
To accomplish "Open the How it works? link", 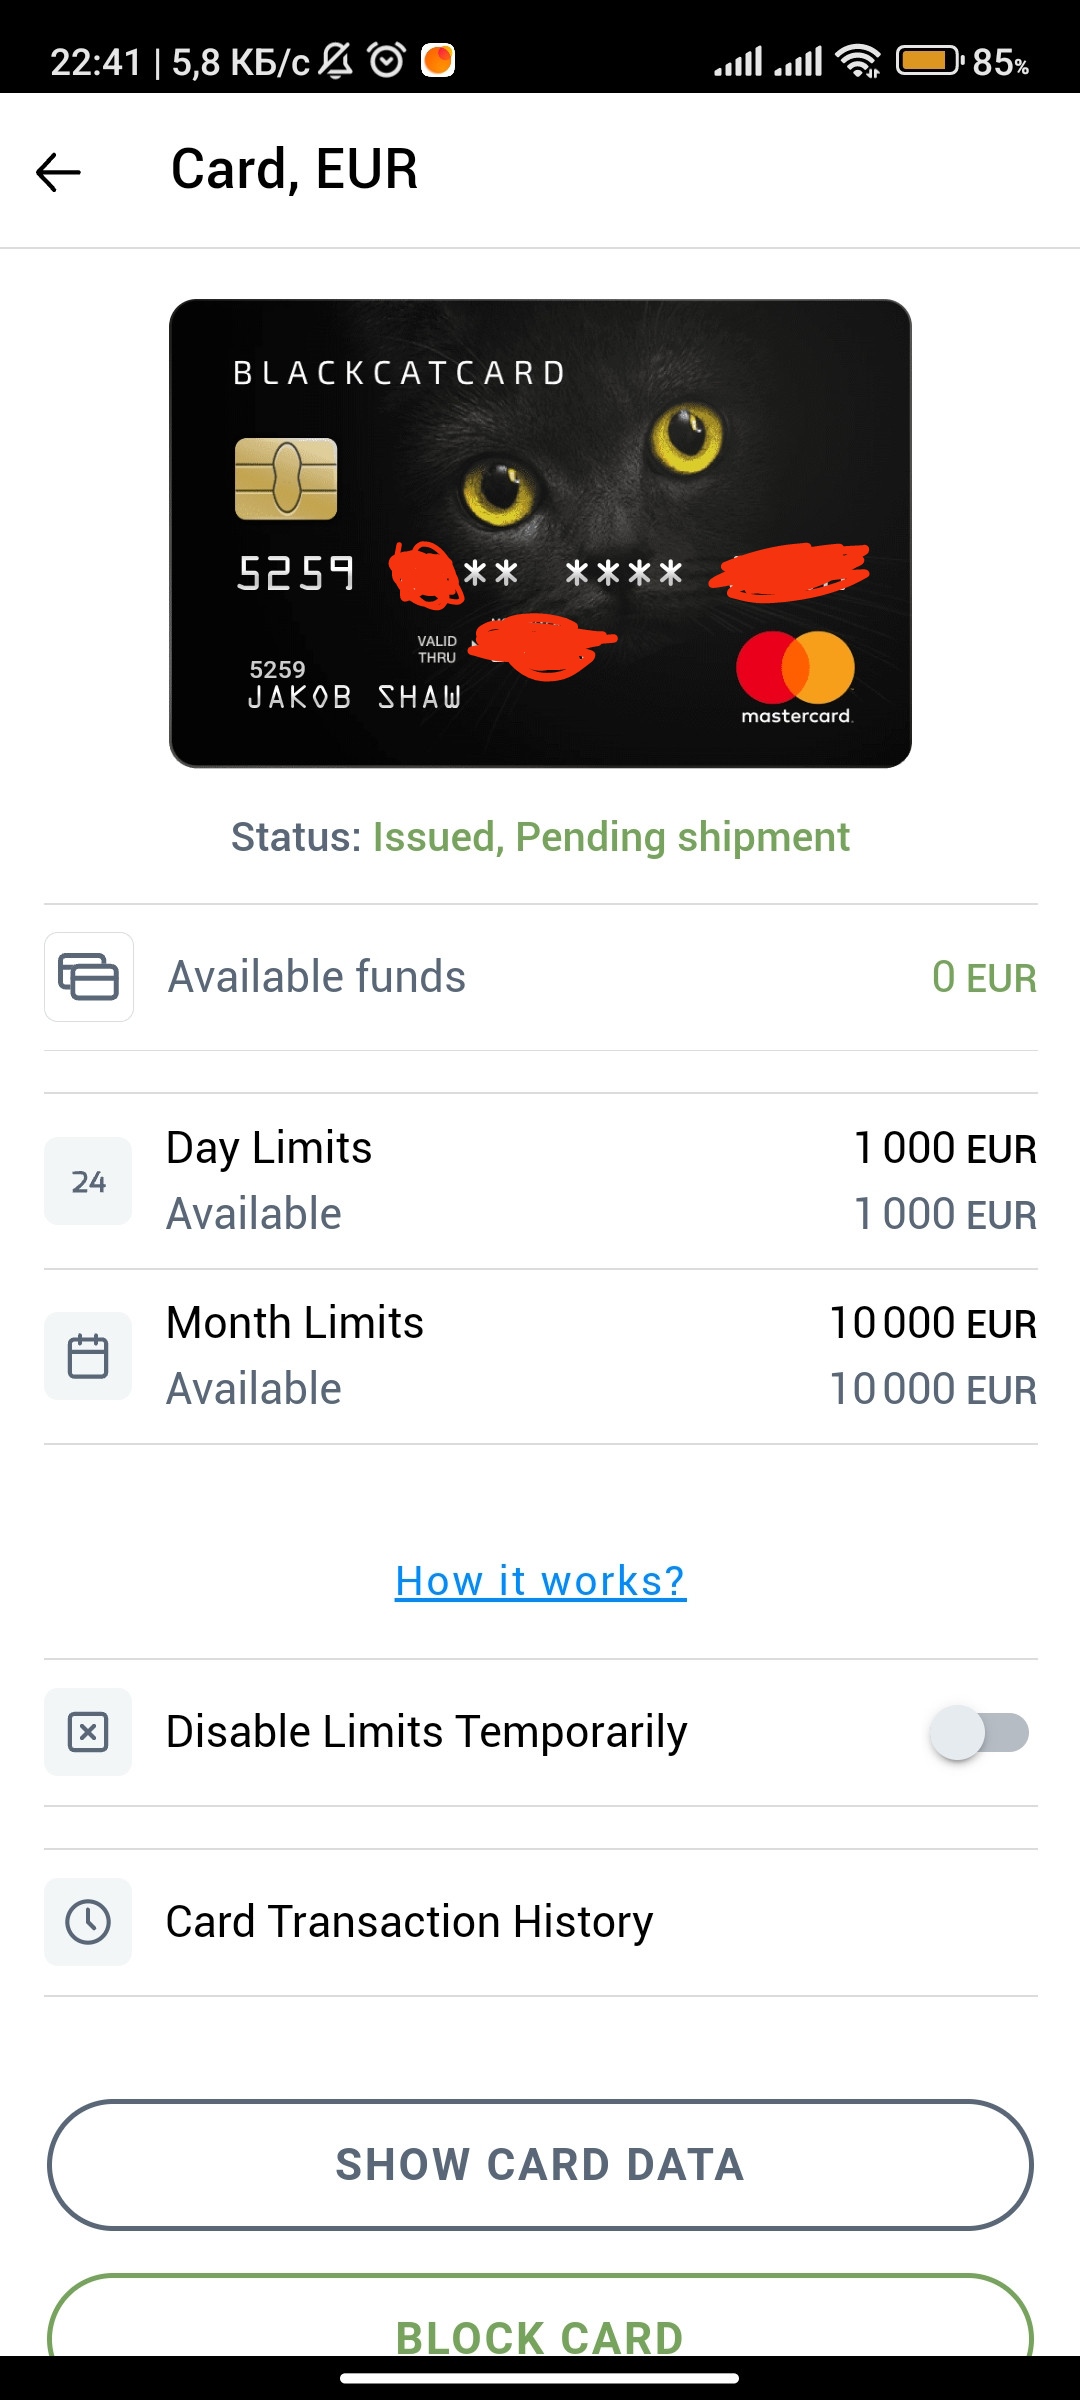I will (540, 1581).
